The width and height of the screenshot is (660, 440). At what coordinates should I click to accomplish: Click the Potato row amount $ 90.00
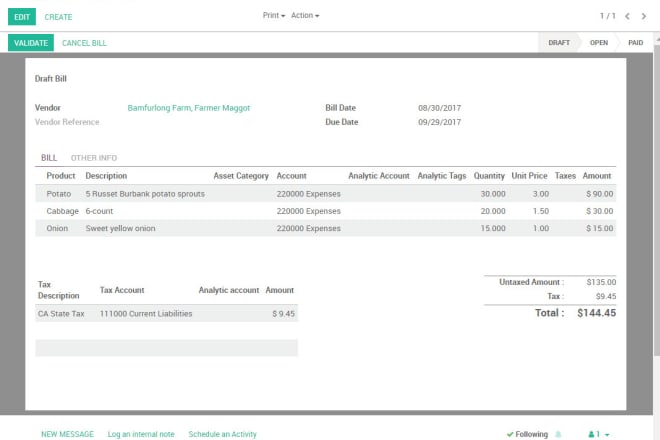point(599,194)
